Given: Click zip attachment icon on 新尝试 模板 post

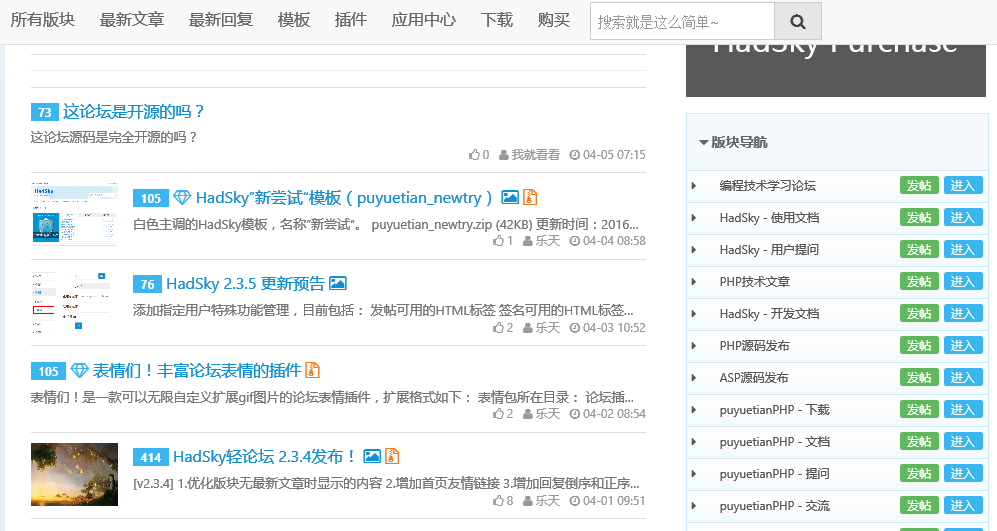Looking at the screenshot, I should coord(530,198).
